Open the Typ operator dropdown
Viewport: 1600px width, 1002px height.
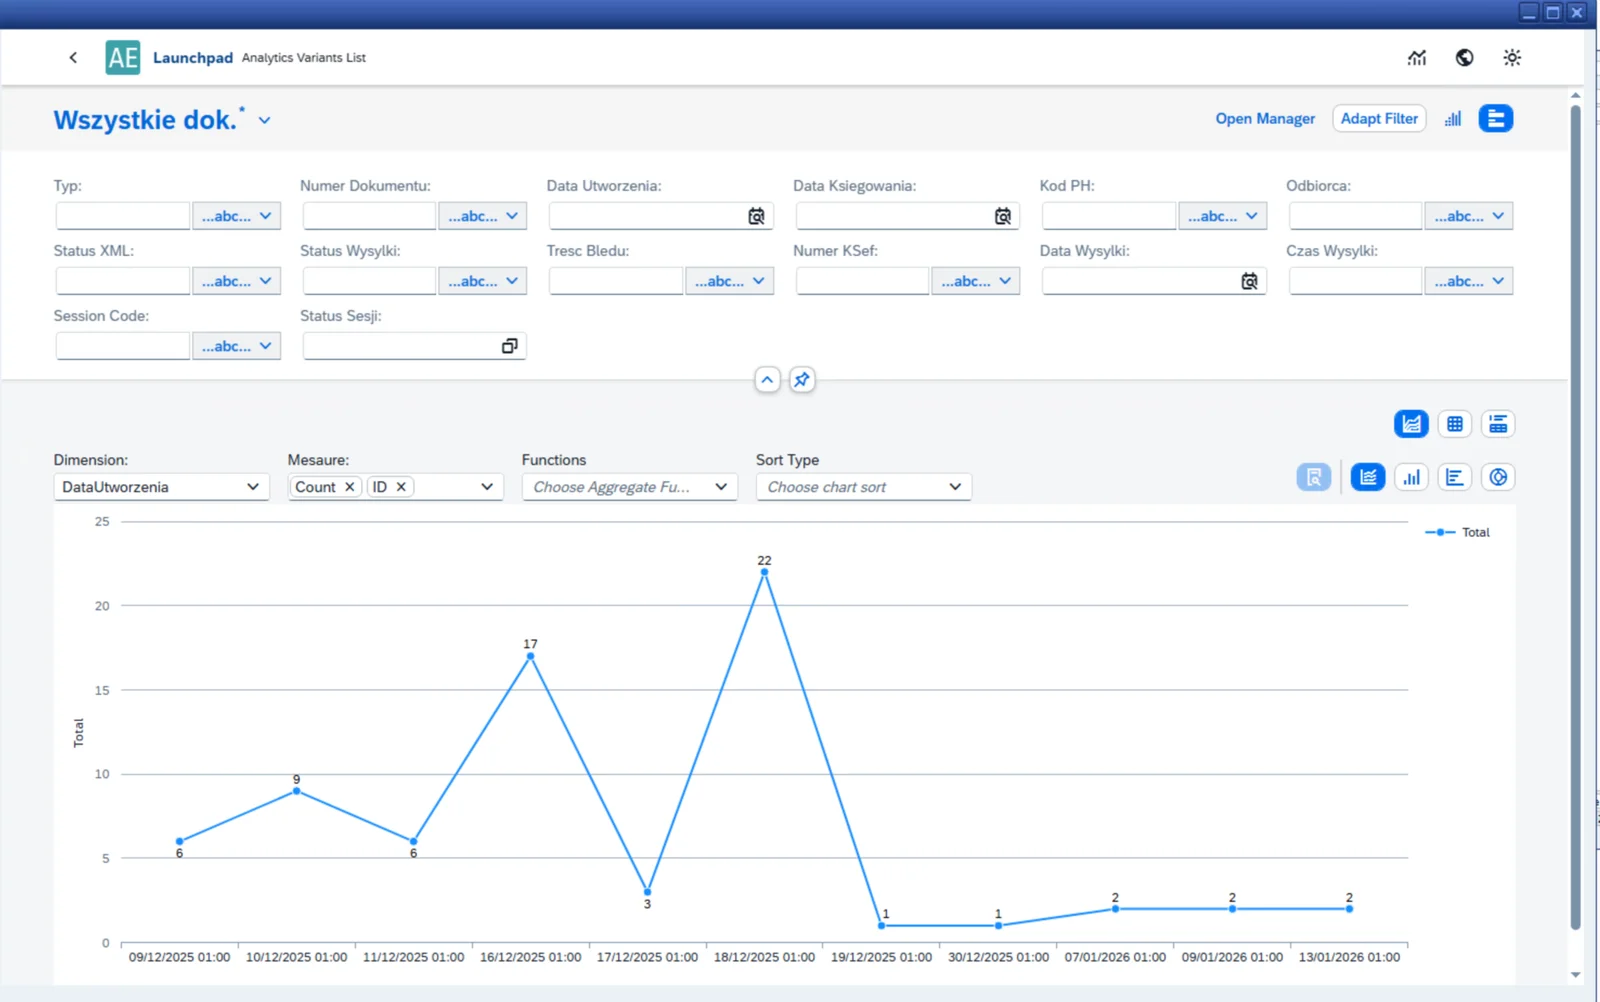coord(236,216)
